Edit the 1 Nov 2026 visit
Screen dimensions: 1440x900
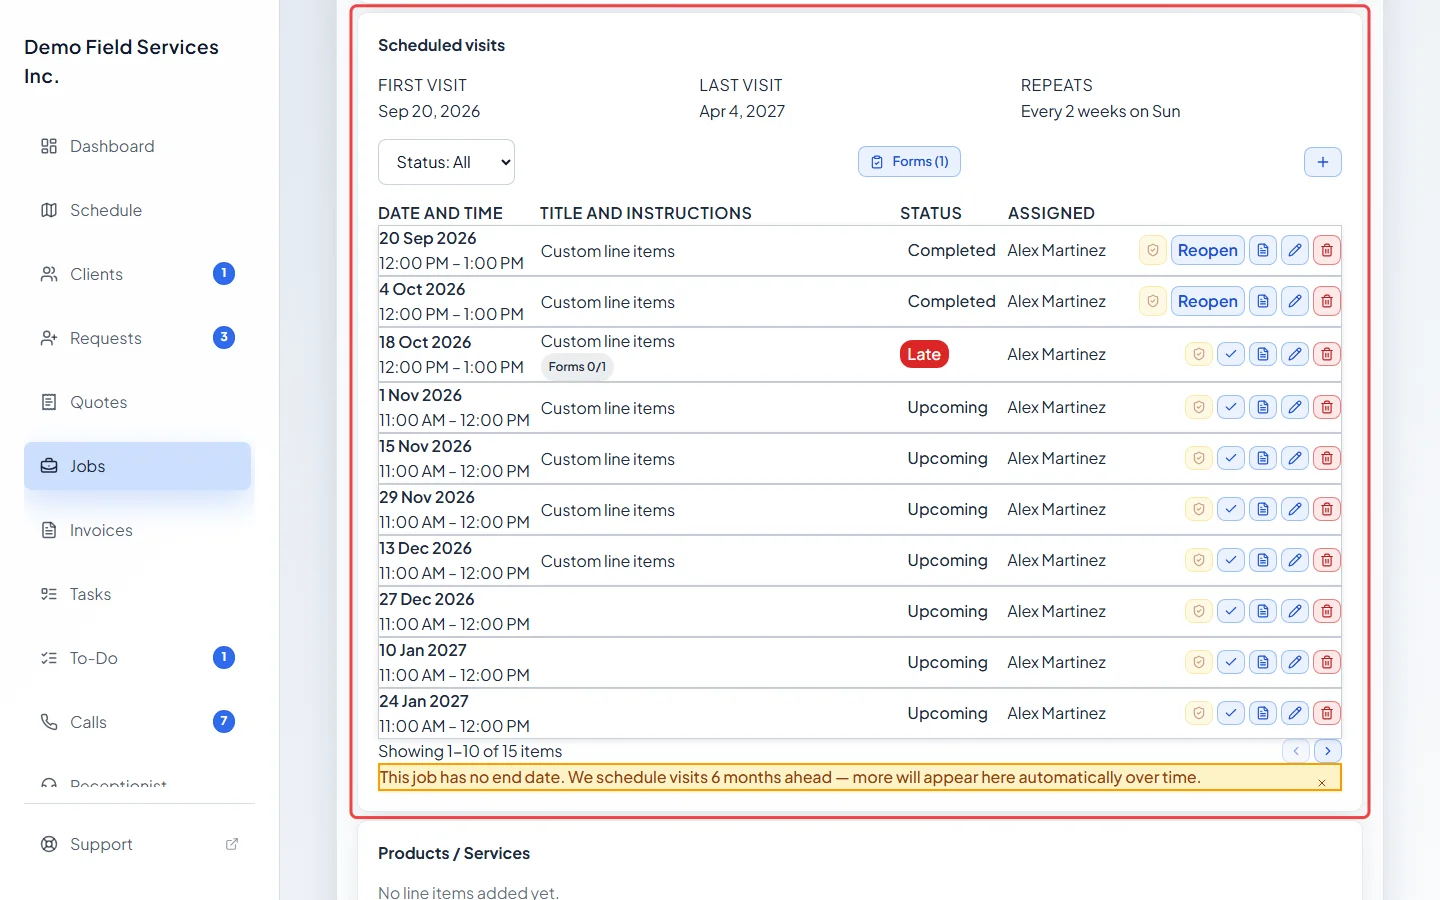(1295, 407)
